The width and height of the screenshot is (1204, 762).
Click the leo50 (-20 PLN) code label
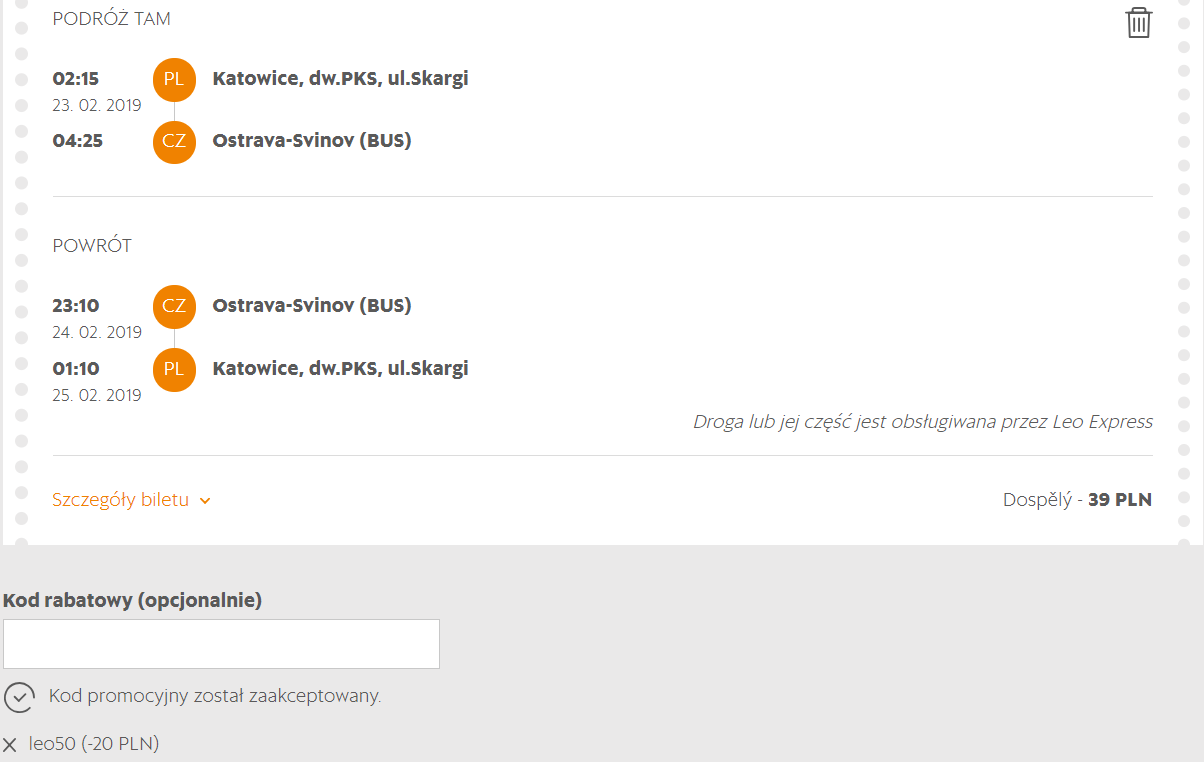pyautogui.click(x=94, y=744)
